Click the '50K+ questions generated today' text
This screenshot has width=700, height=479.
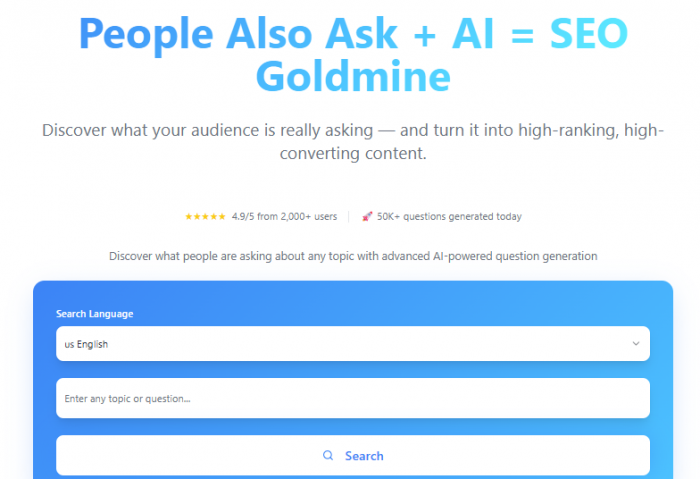click(449, 216)
